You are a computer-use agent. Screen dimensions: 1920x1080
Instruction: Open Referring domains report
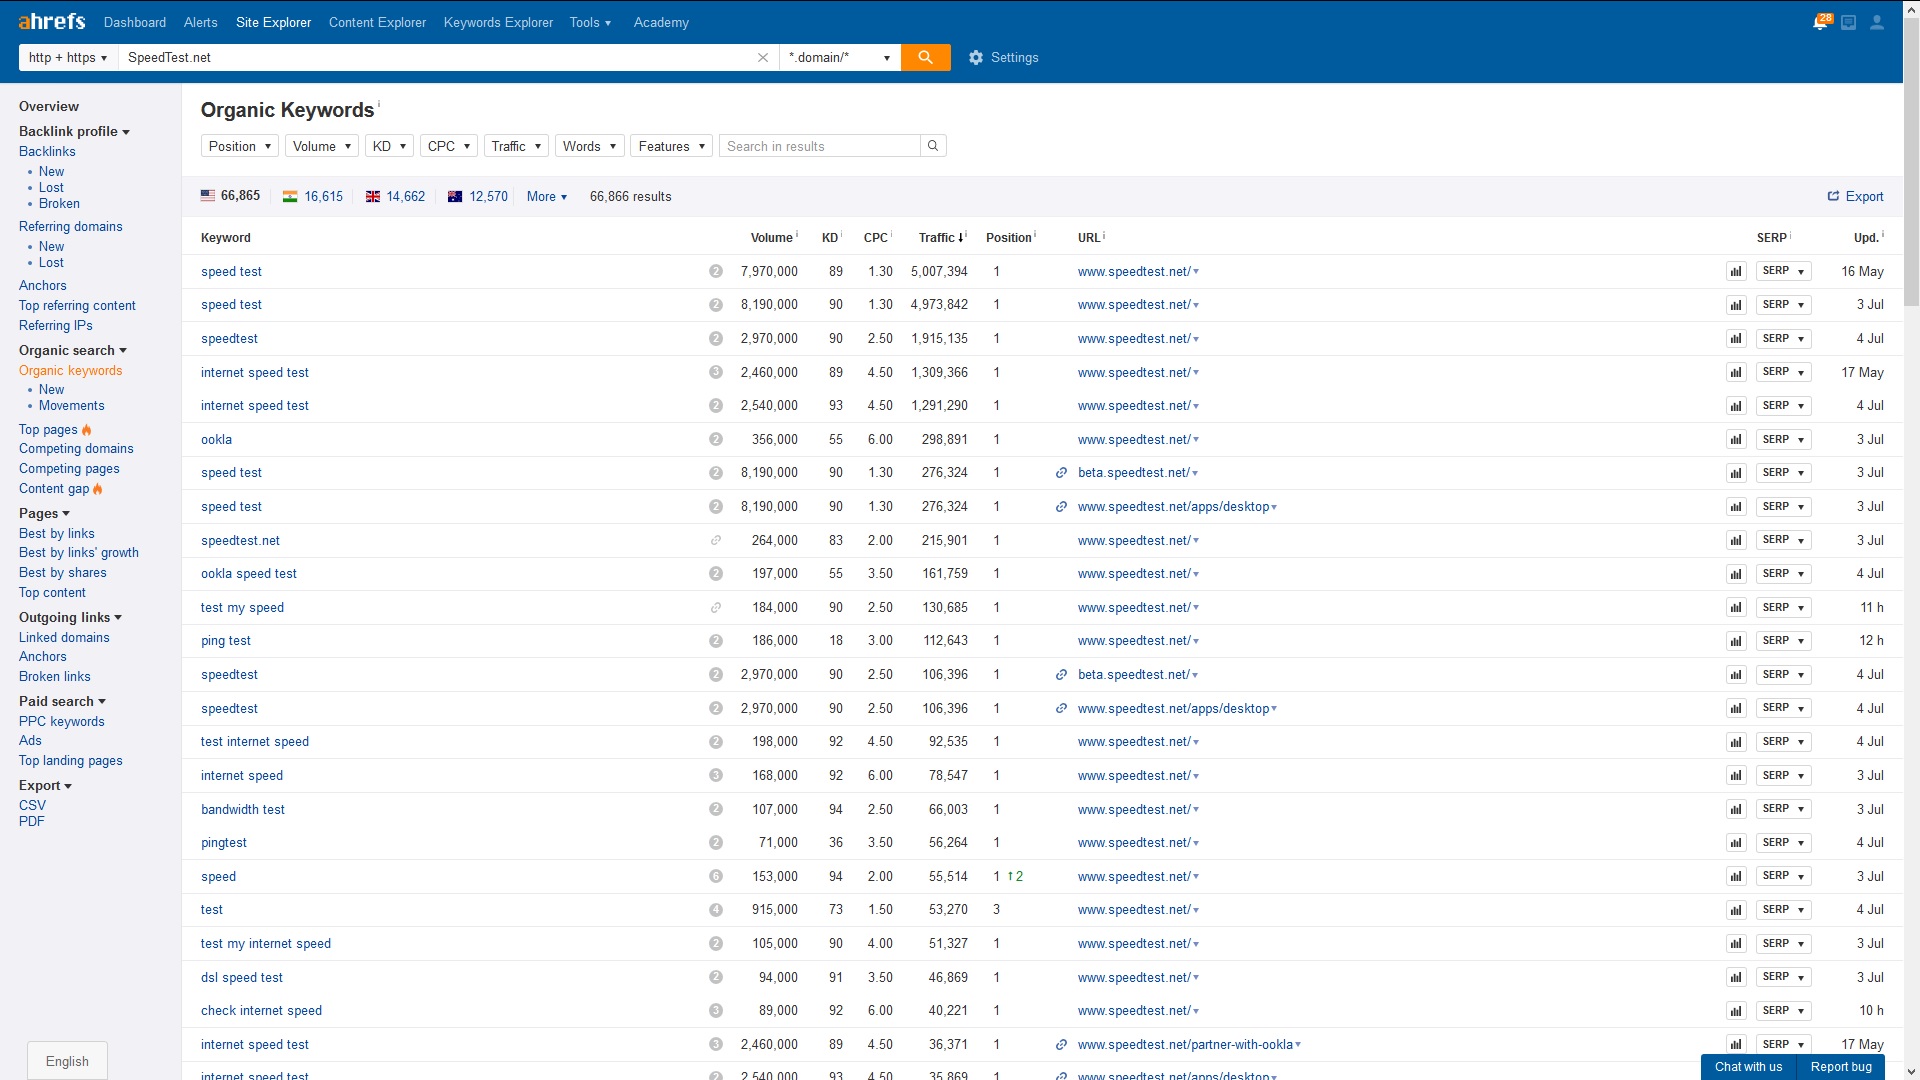(x=71, y=227)
